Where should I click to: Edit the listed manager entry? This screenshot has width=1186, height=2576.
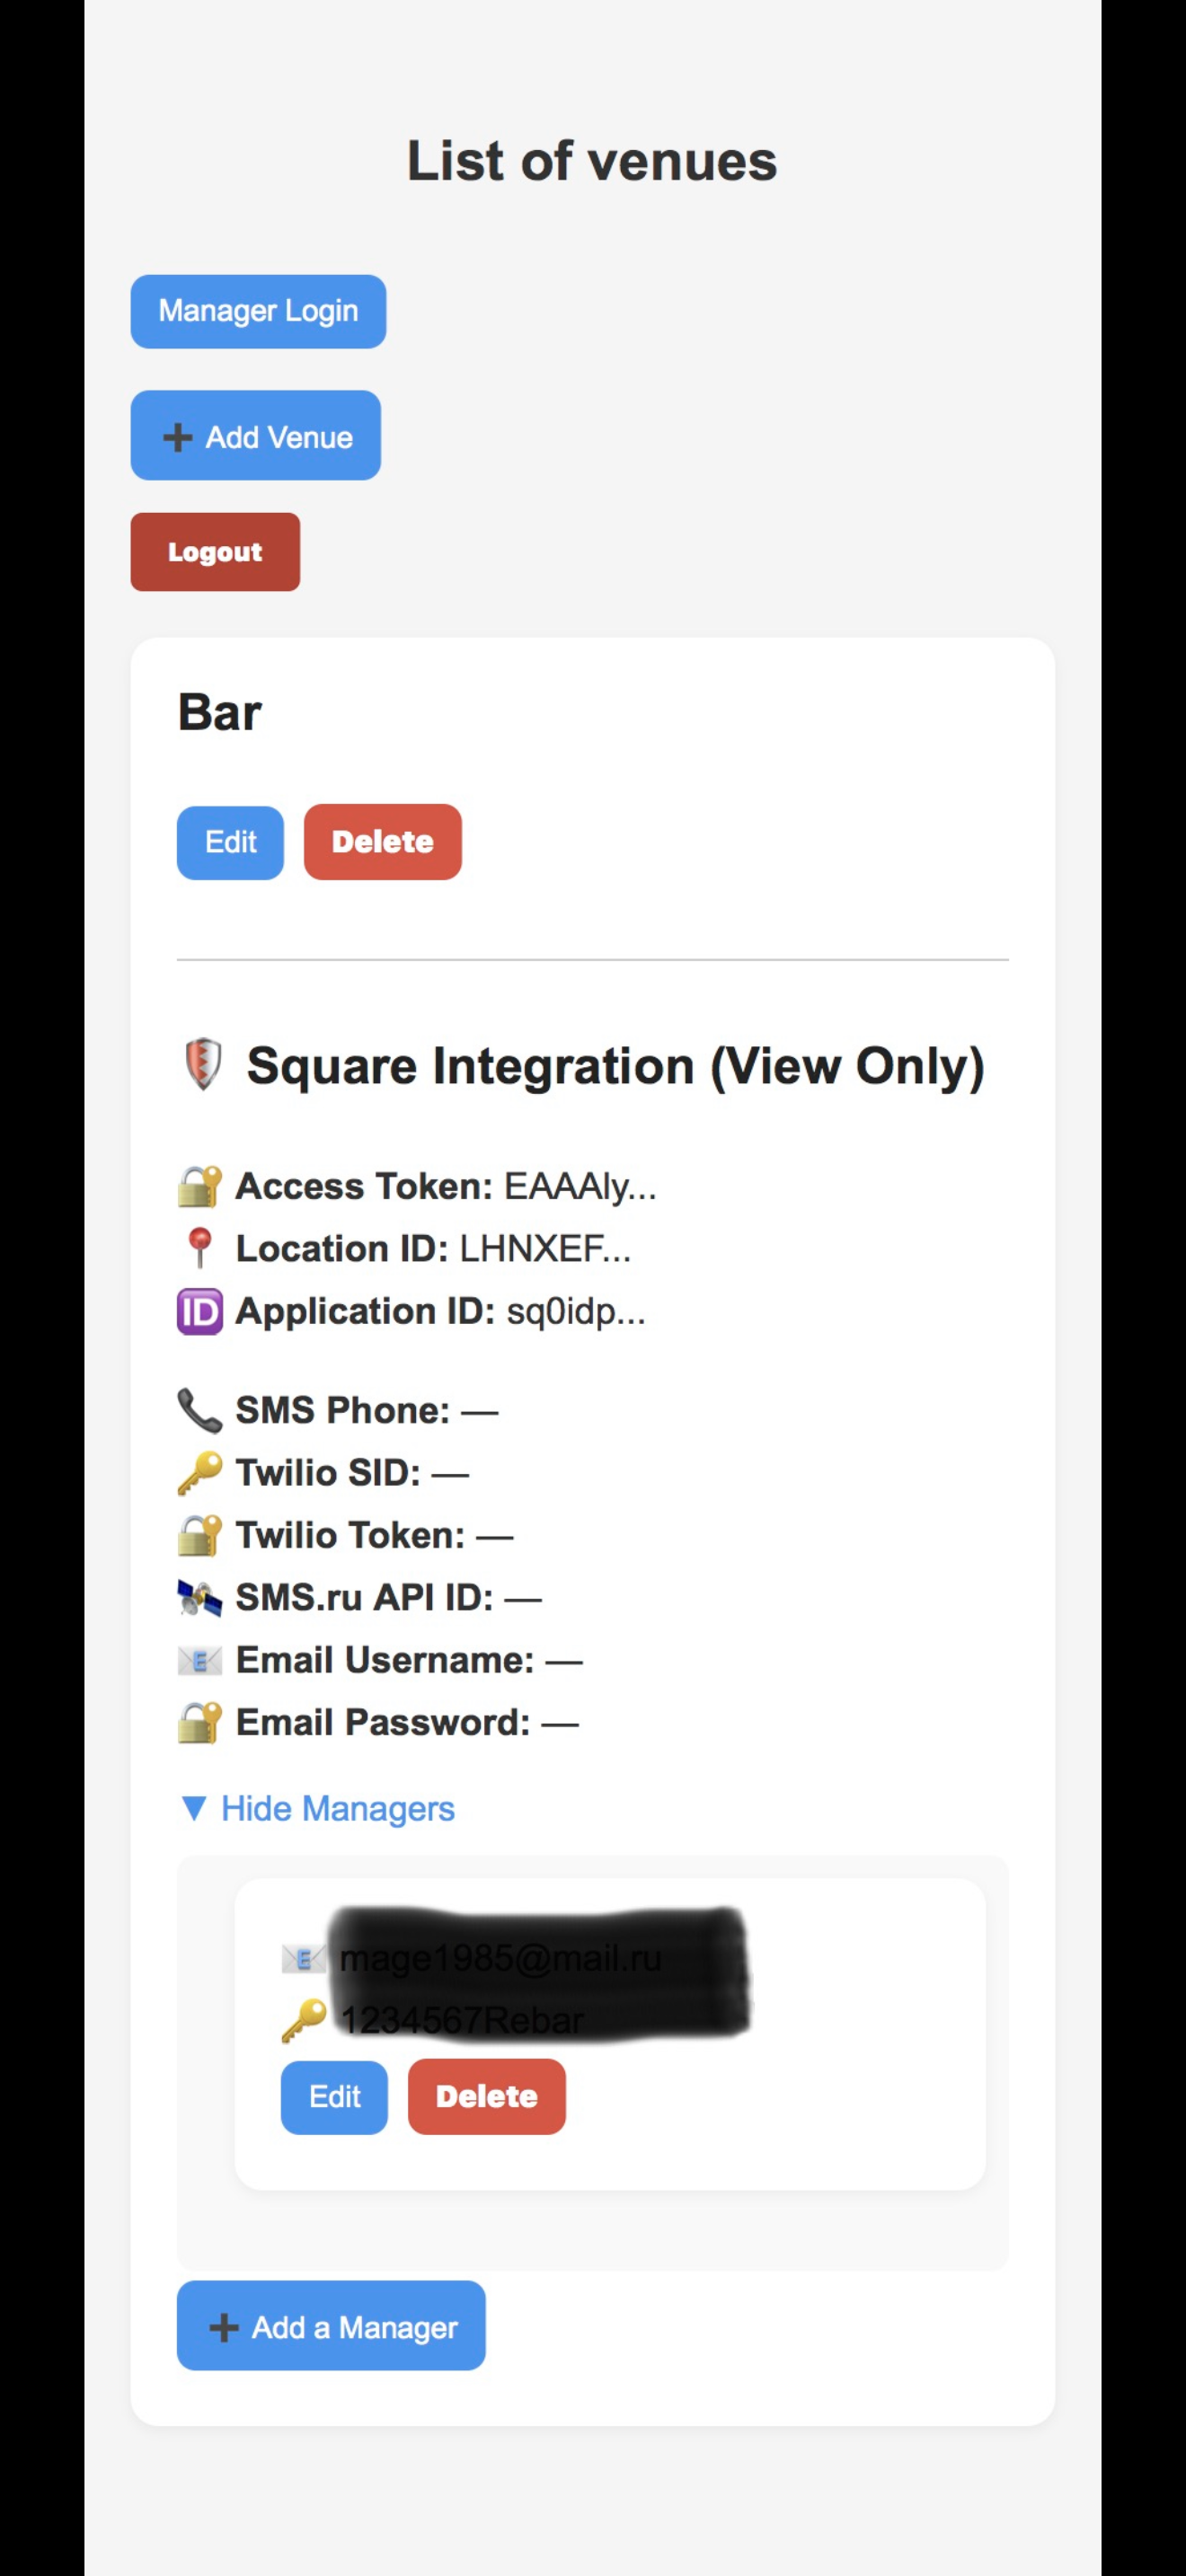334,2097
